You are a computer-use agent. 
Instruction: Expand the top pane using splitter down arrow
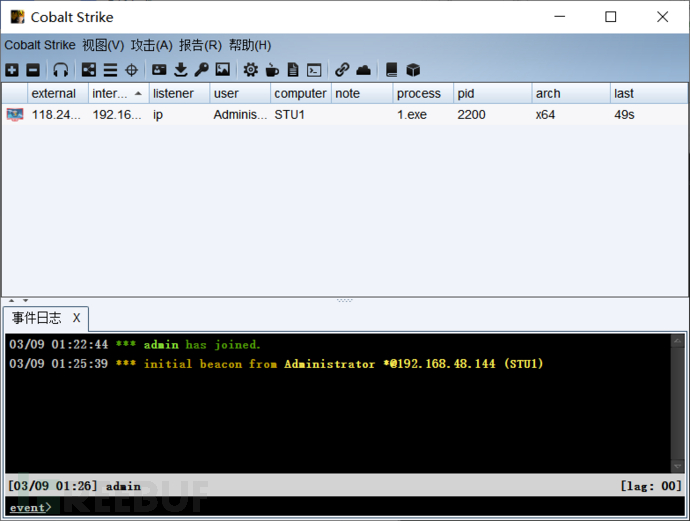click(x=26, y=301)
